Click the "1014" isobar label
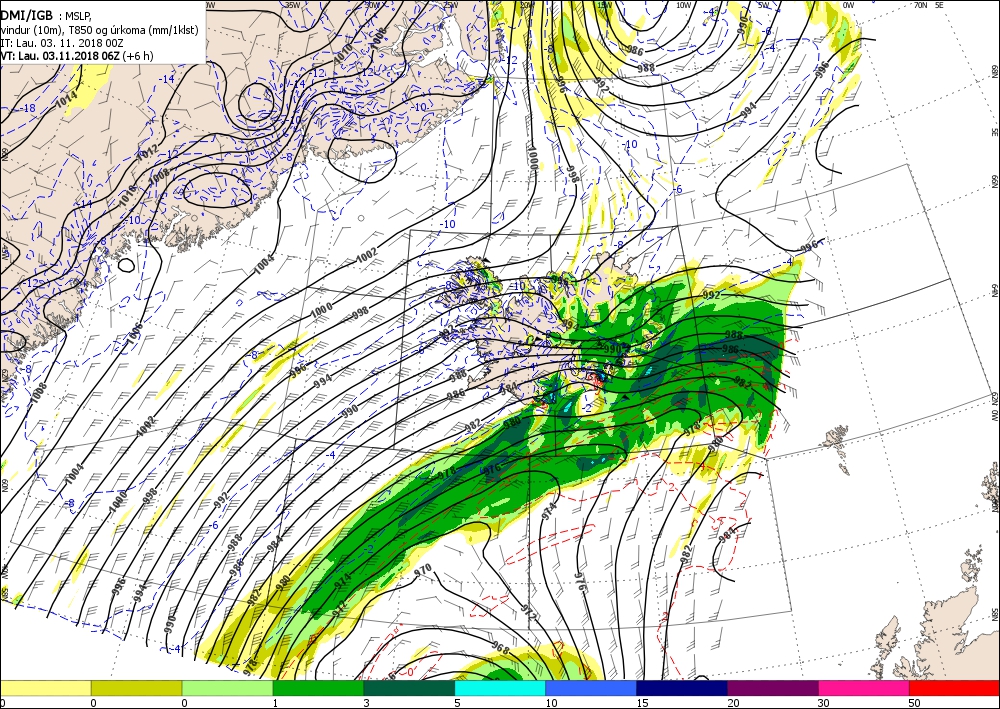Image resolution: width=1000 pixels, height=709 pixels. pyautogui.click(x=67, y=99)
